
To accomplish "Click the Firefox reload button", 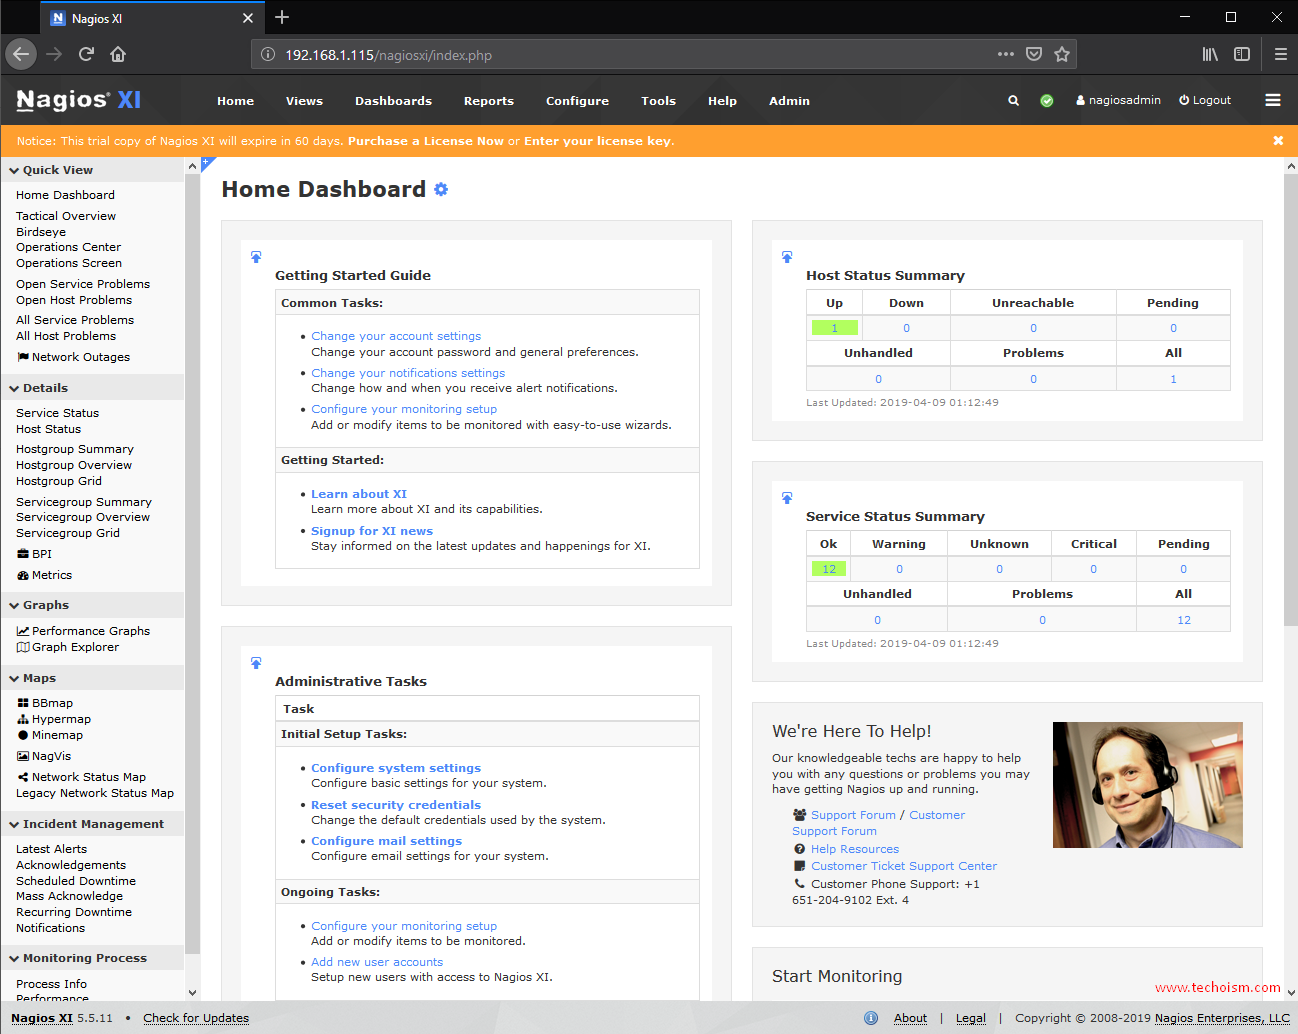I will [x=86, y=54].
